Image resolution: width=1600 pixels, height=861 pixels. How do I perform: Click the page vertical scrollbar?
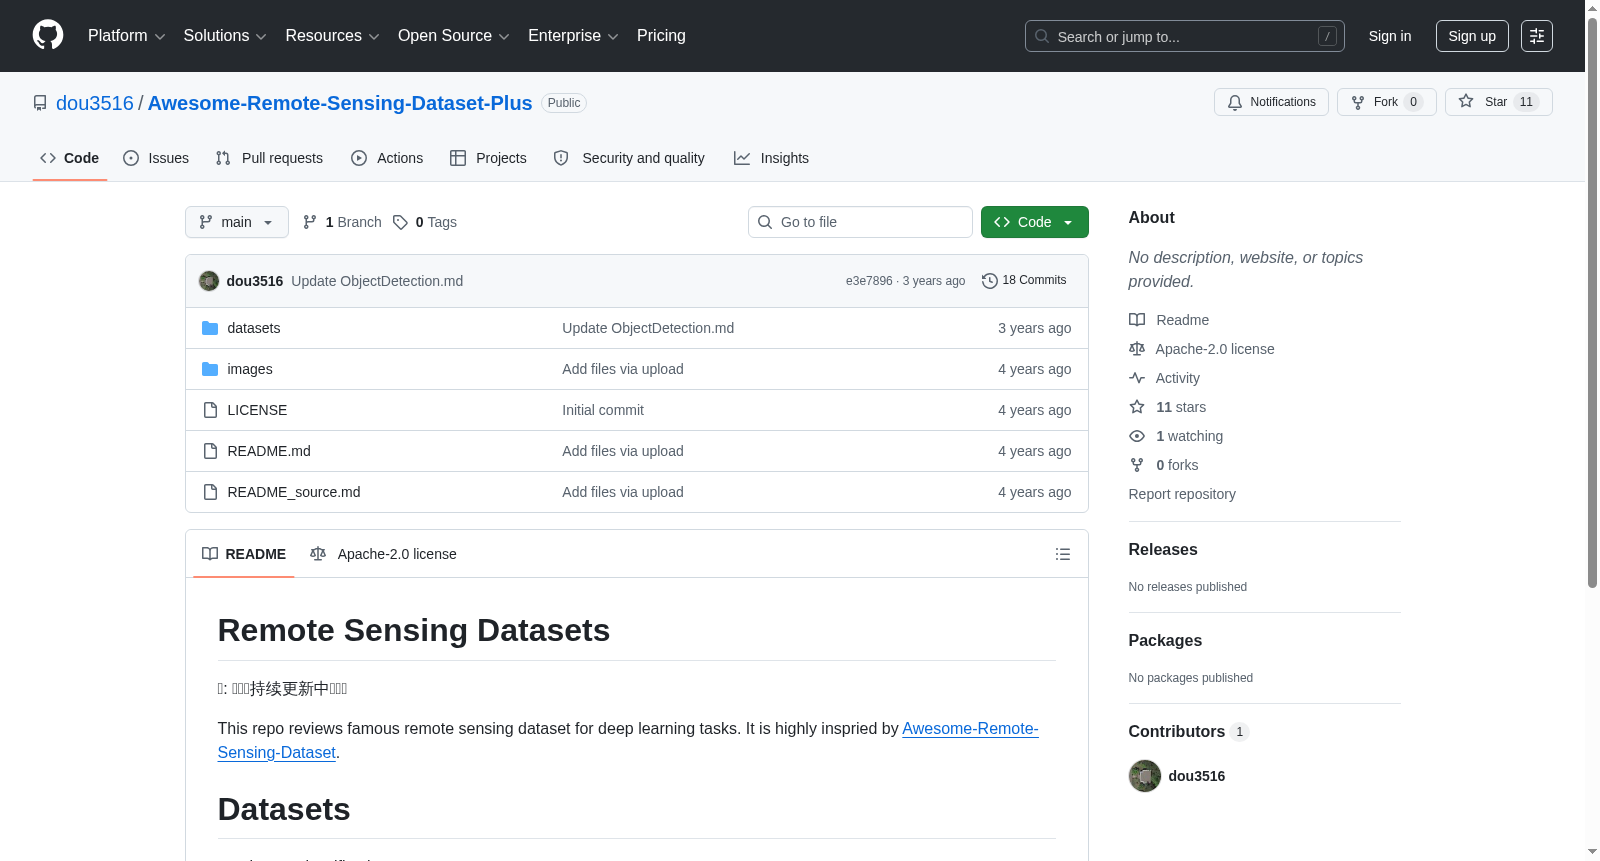(1592, 300)
